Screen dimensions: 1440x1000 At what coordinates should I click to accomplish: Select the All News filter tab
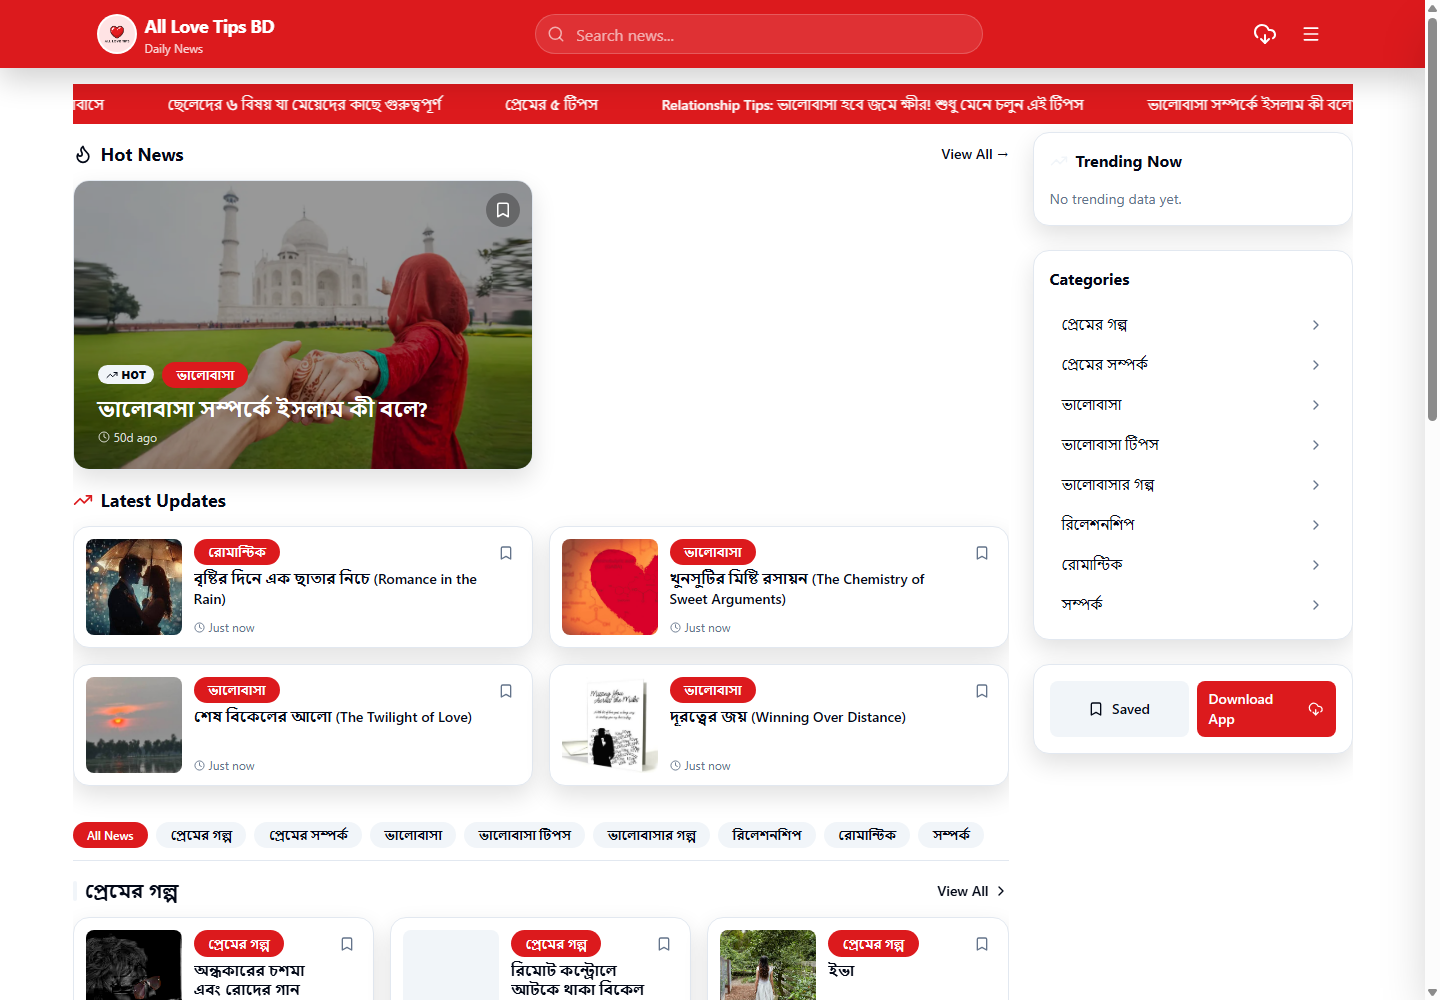tap(110, 835)
